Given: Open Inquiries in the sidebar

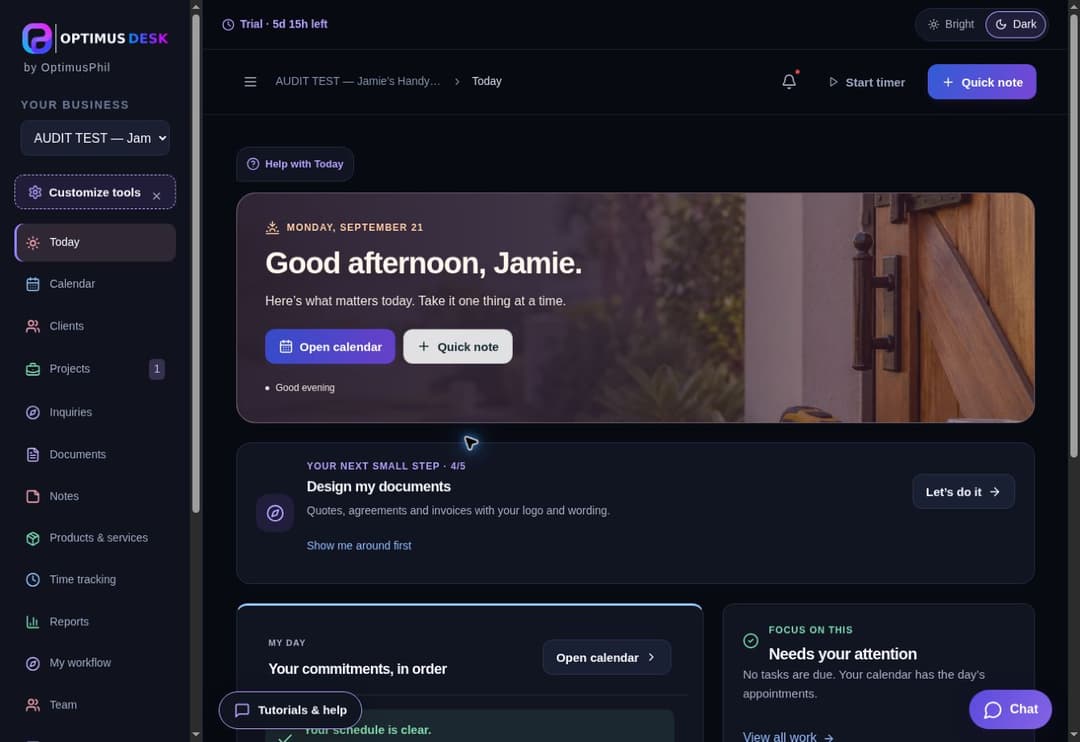Looking at the screenshot, I should pyautogui.click(x=95, y=412).
